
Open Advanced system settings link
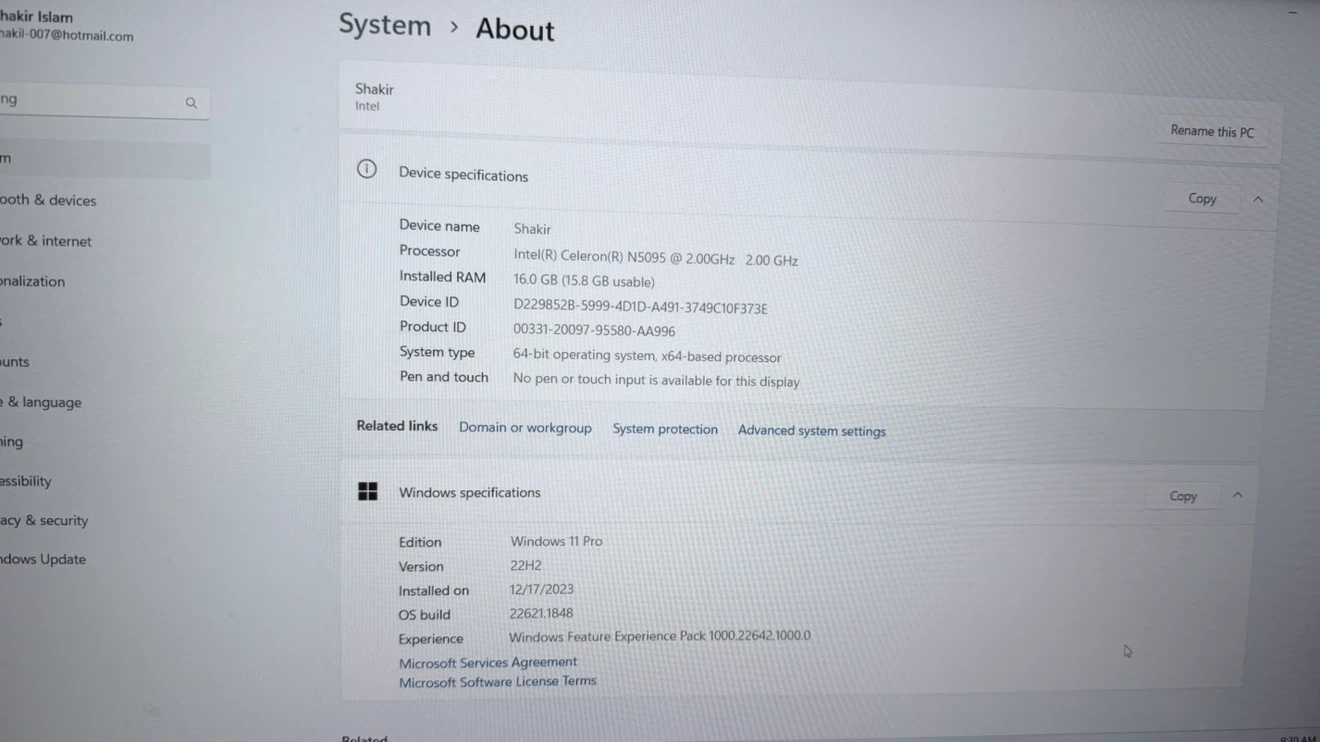(x=812, y=431)
